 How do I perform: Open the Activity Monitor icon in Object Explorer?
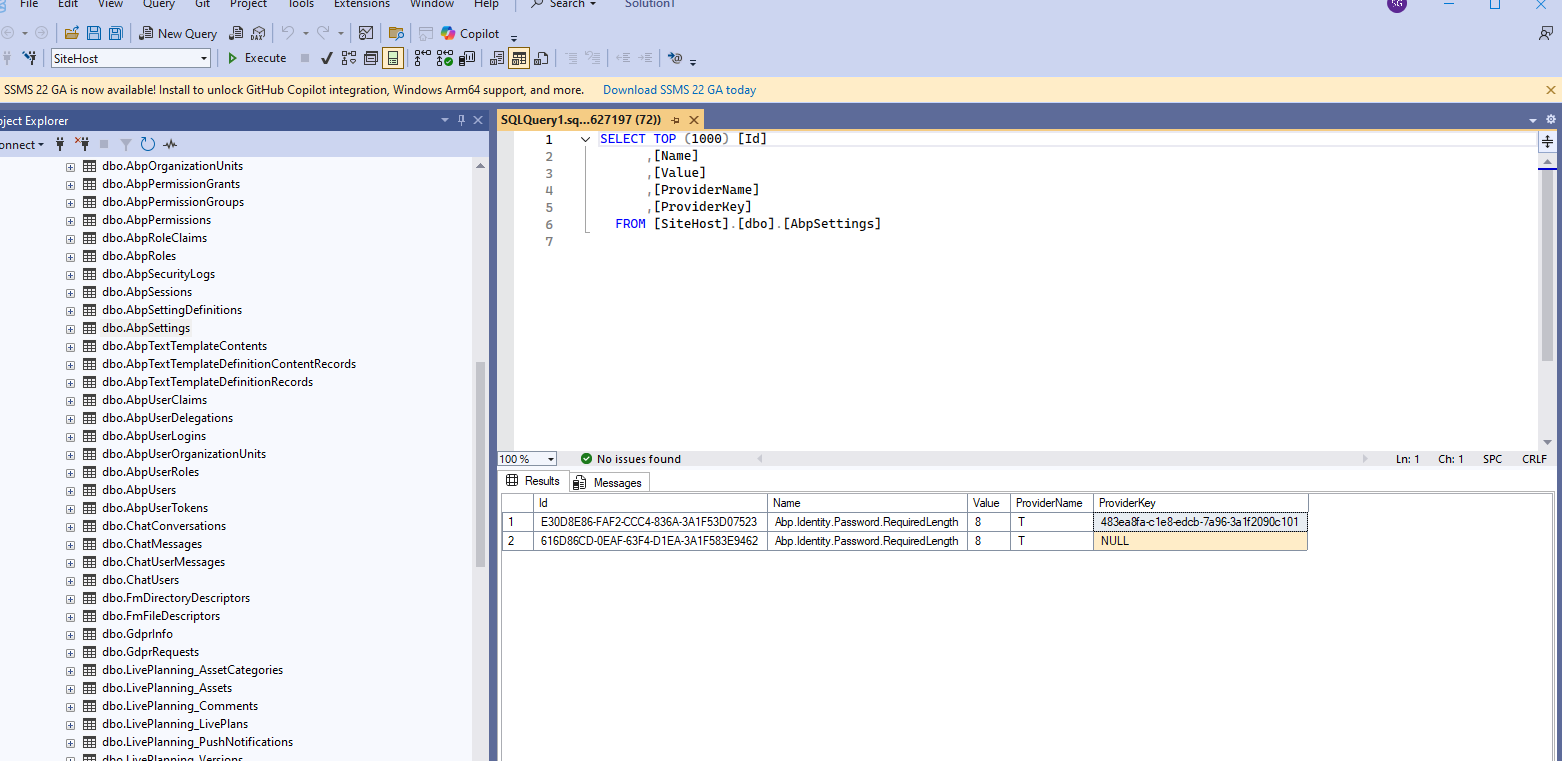170,144
